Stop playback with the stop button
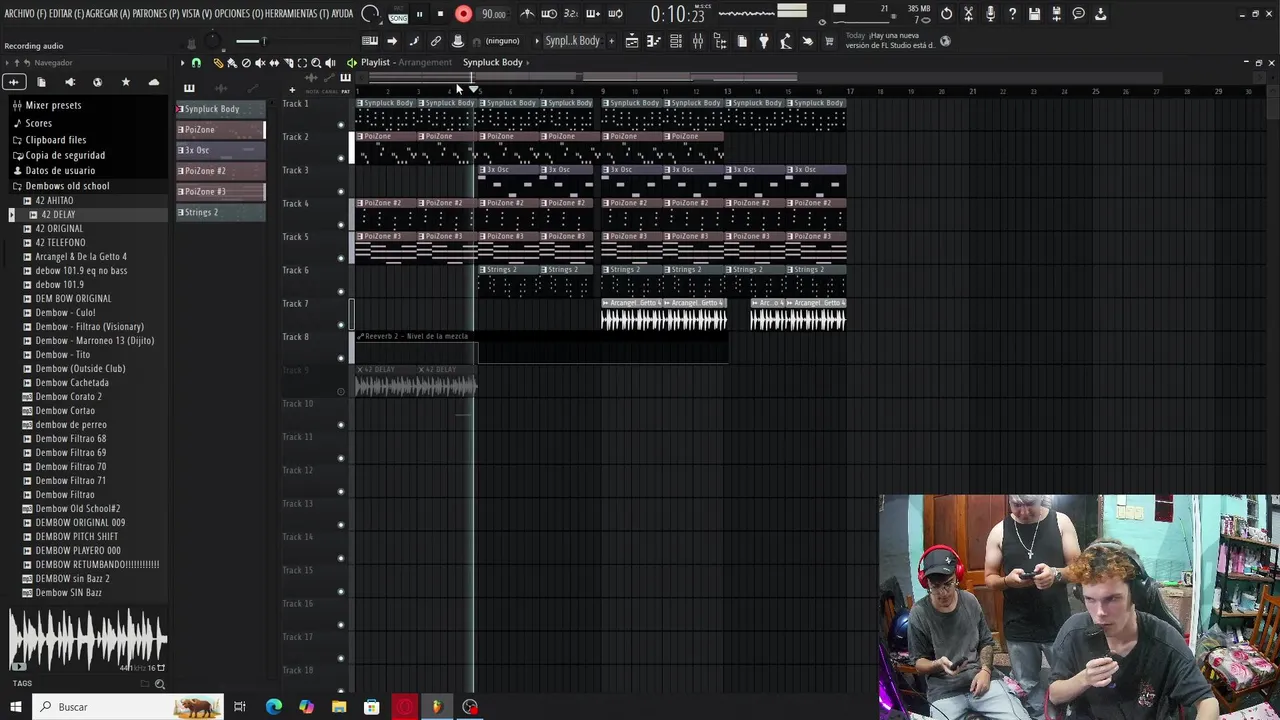The width and height of the screenshot is (1280, 720). point(440,14)
